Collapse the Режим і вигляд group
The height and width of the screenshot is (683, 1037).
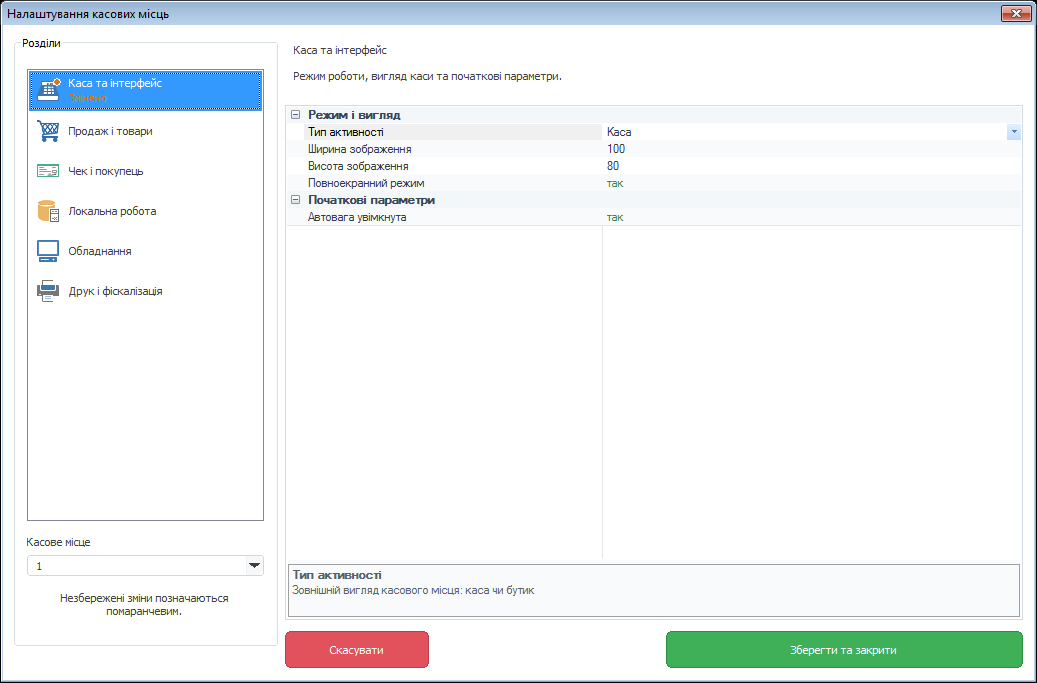pos(296,114)
